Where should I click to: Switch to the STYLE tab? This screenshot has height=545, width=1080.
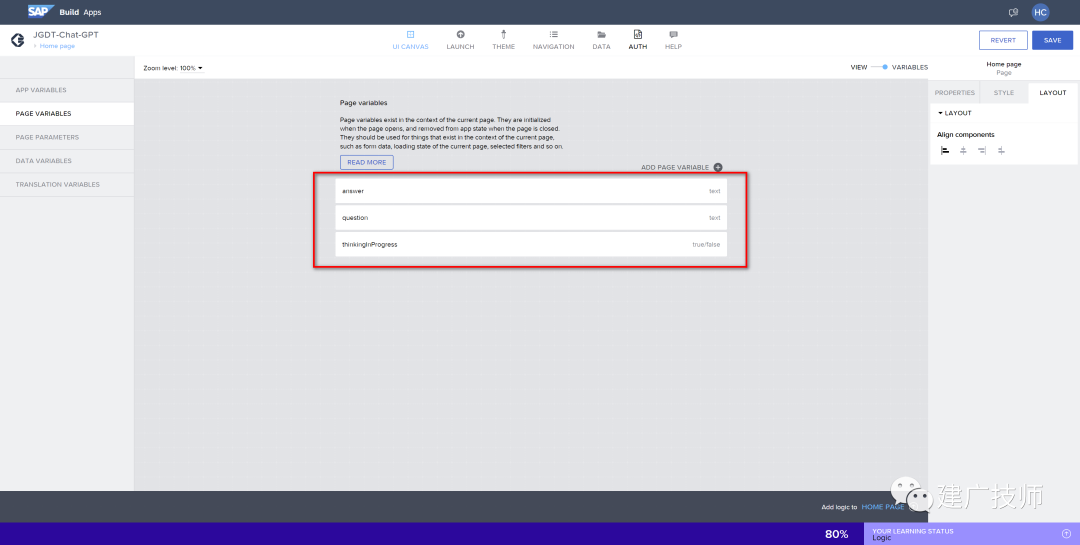click(x=1004, y=92)
